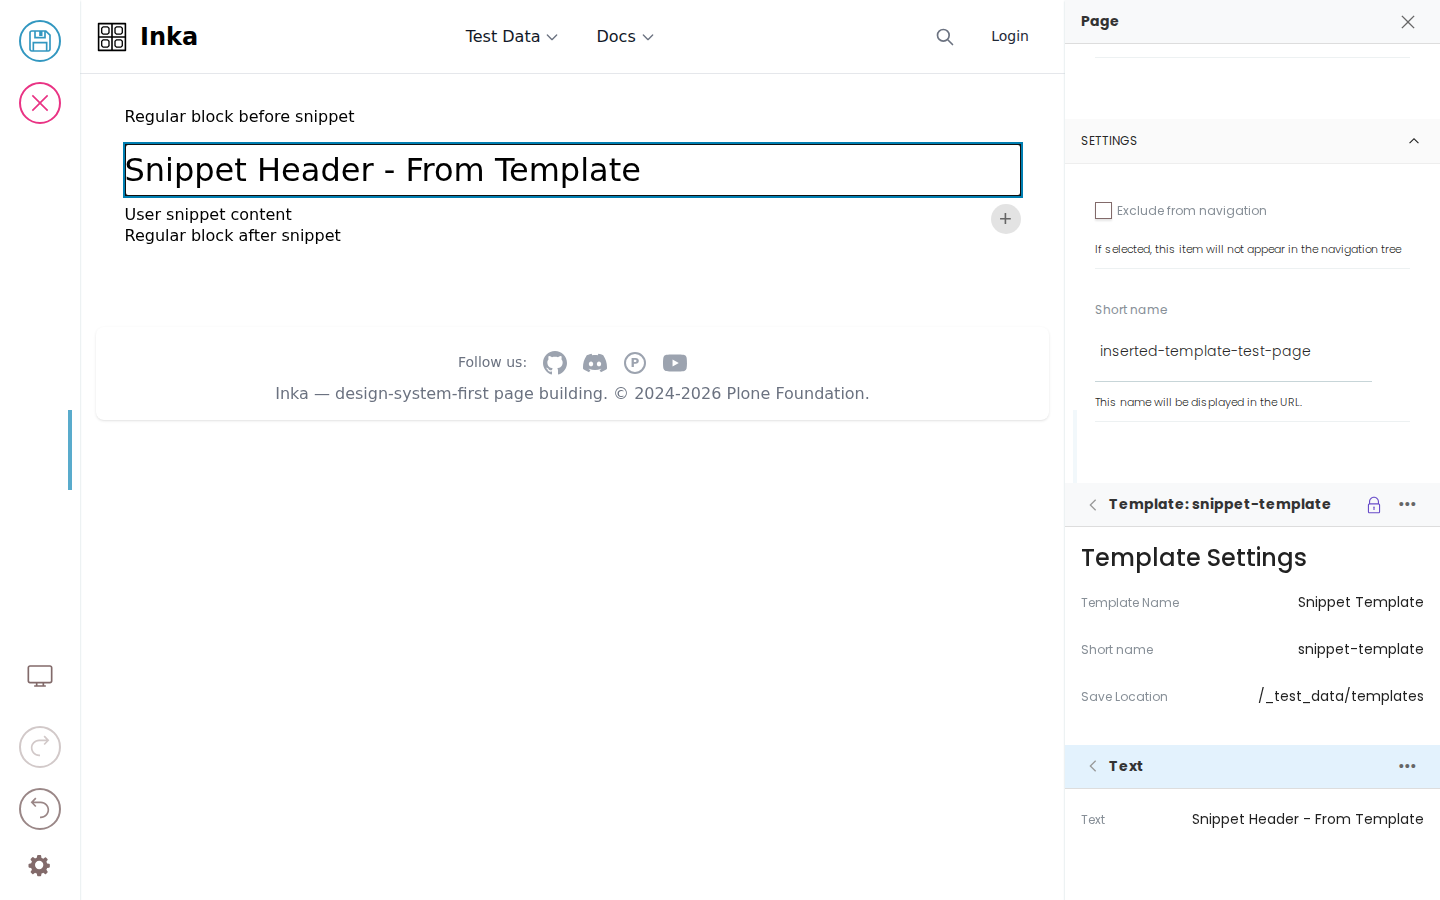The height and width of the screenshot is (900, 1440).
Task: Toggle the template lock icon
Action: point(1374,505)
